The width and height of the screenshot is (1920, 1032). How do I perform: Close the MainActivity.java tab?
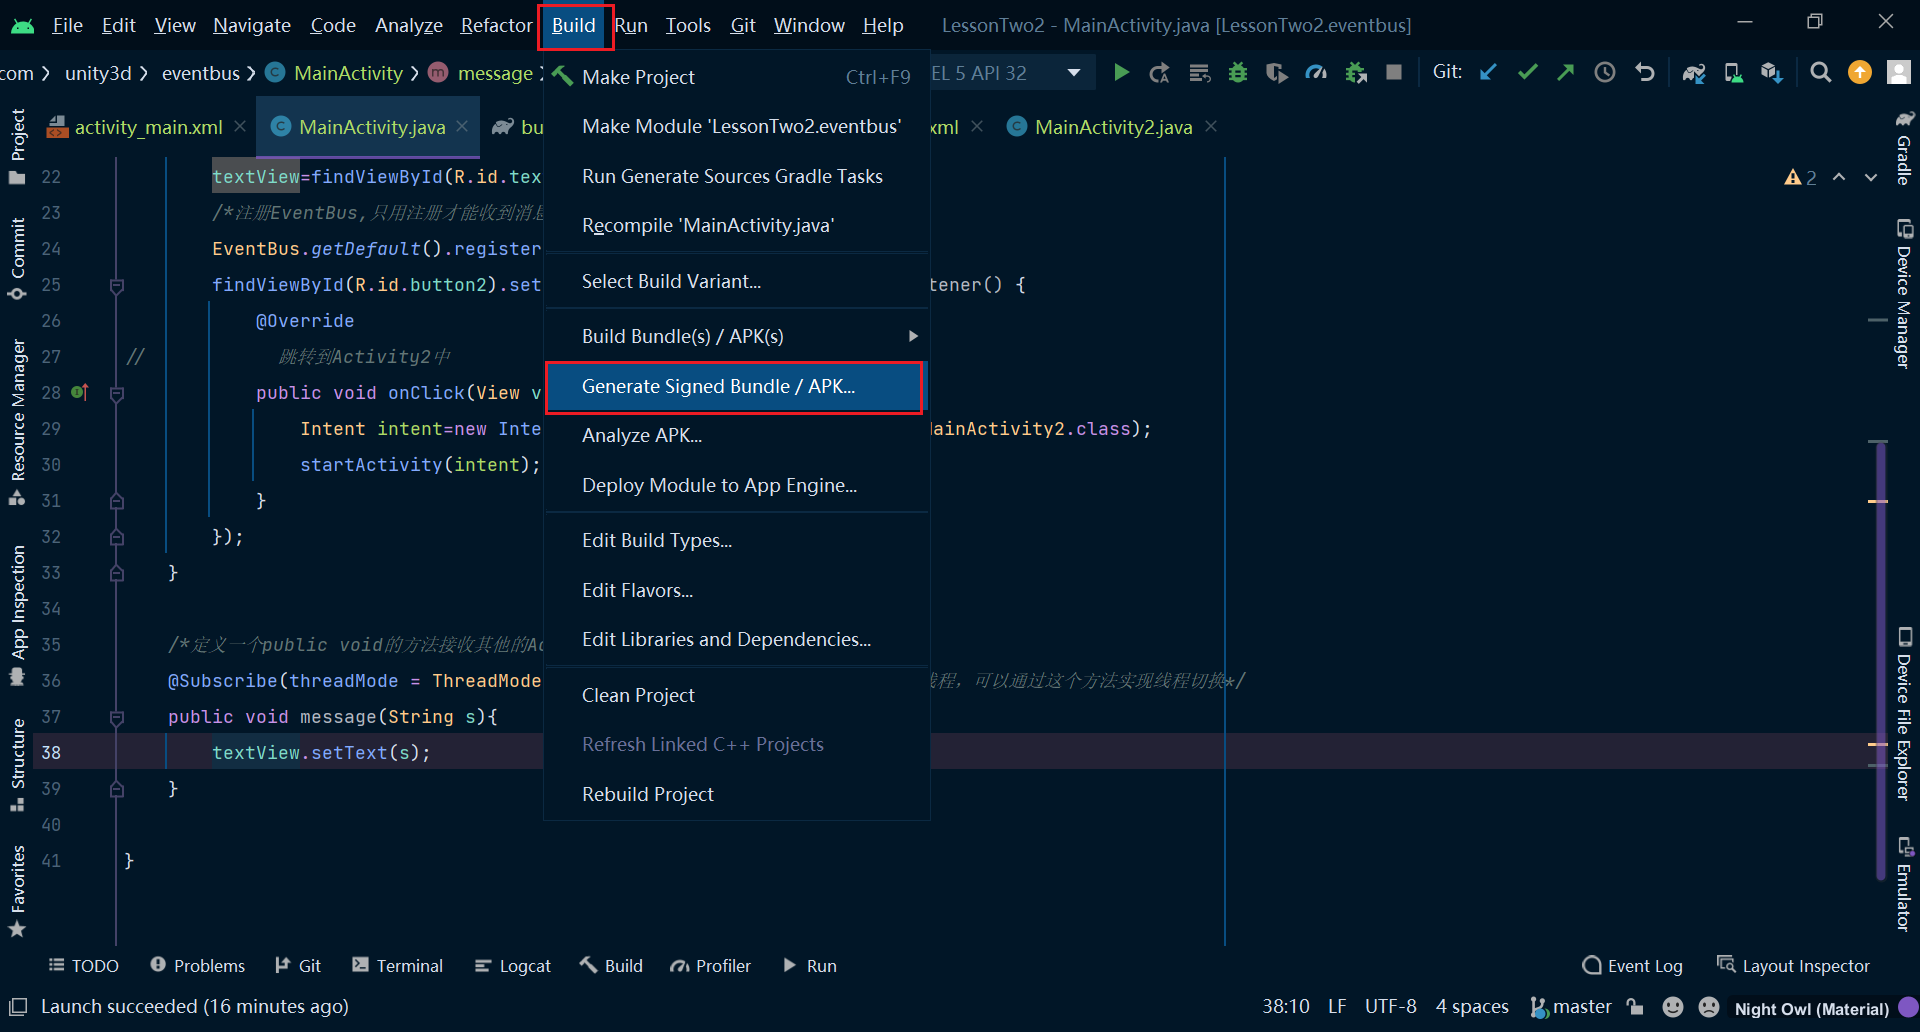[462, 126]
